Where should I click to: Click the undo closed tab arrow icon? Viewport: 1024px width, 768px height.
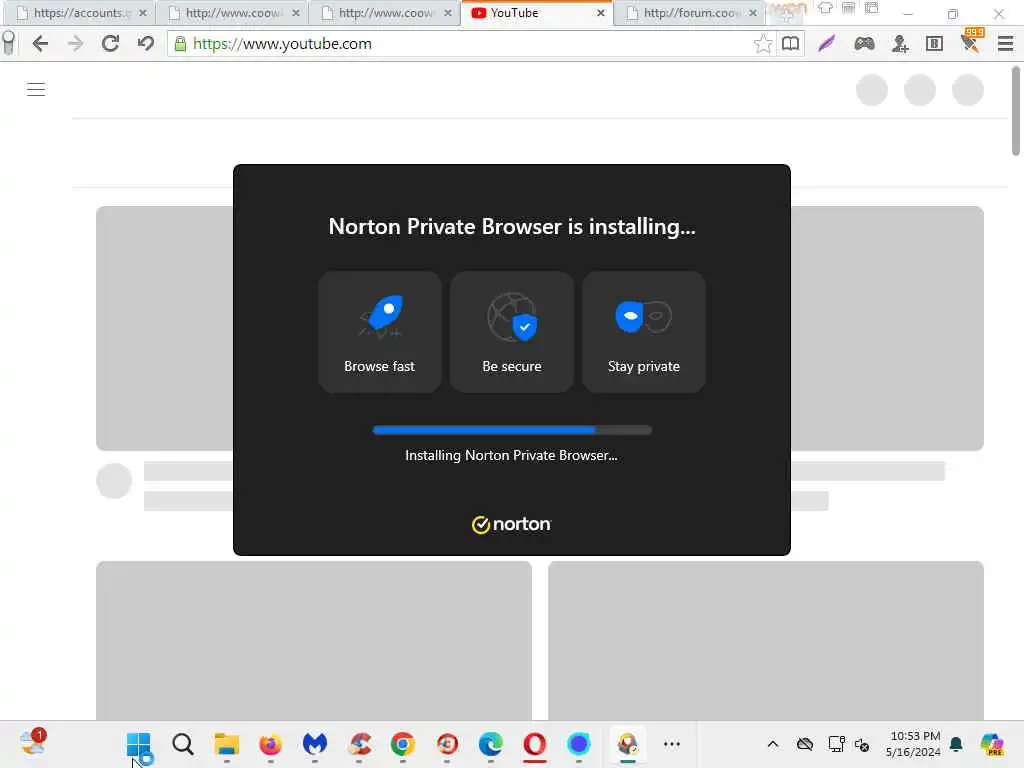(x=146, y=44)
